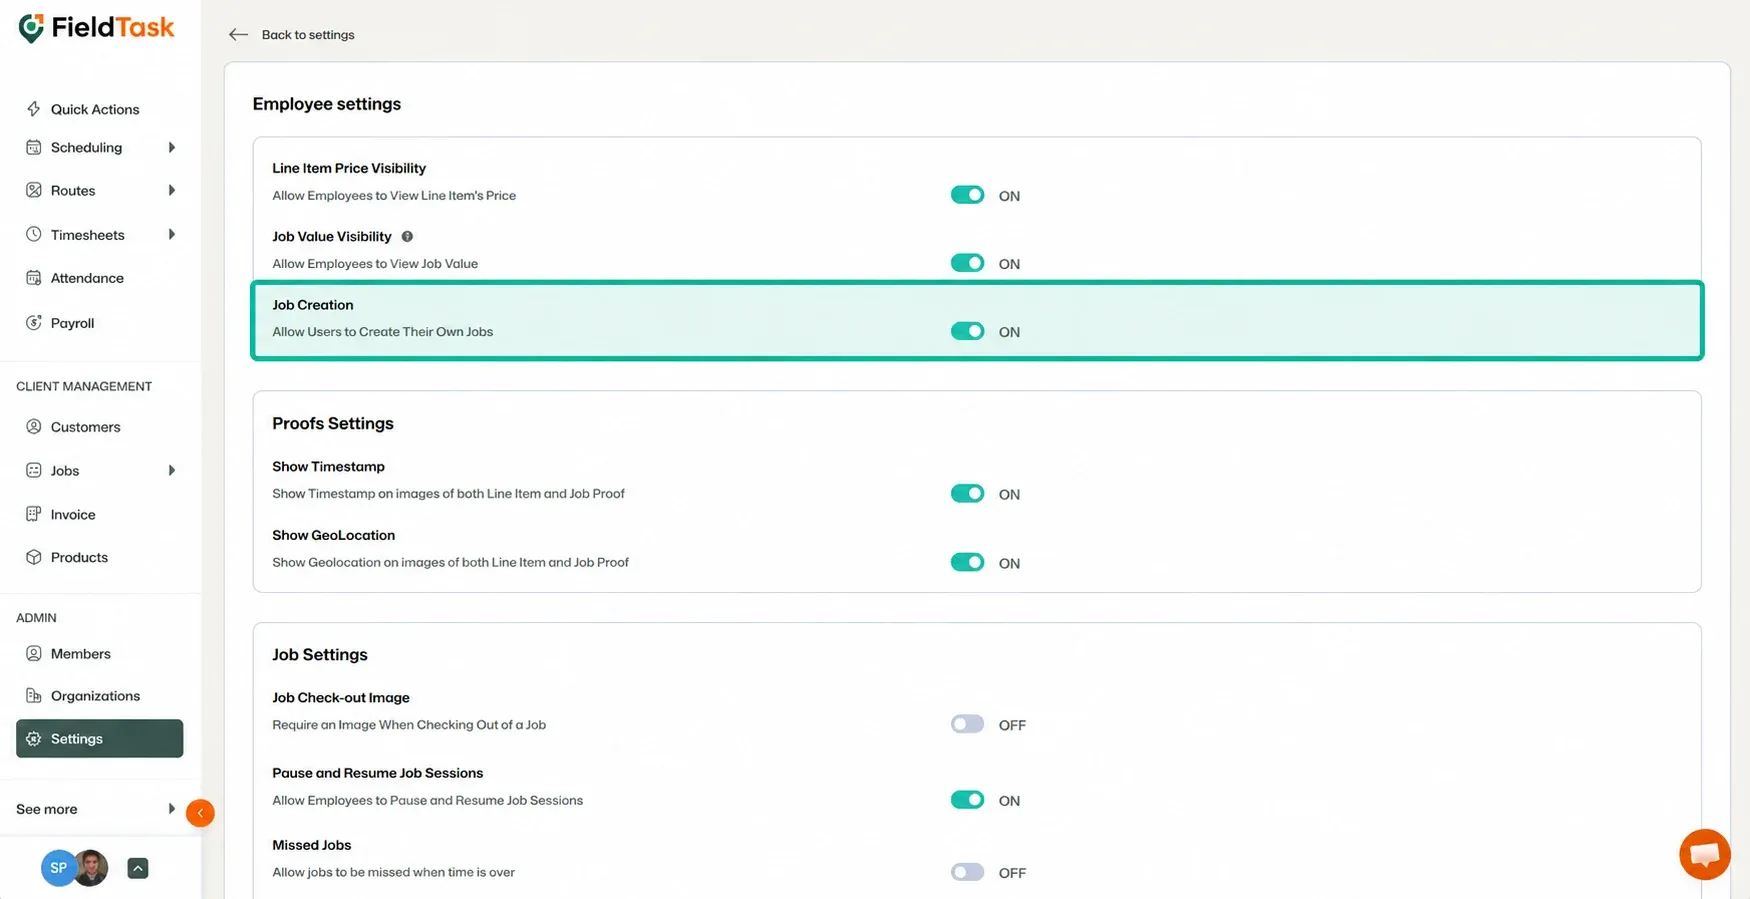Click the FieldTask logo
Image resolution: width=1750 pixels, height=899 pixels.
[x=96, y=28]
